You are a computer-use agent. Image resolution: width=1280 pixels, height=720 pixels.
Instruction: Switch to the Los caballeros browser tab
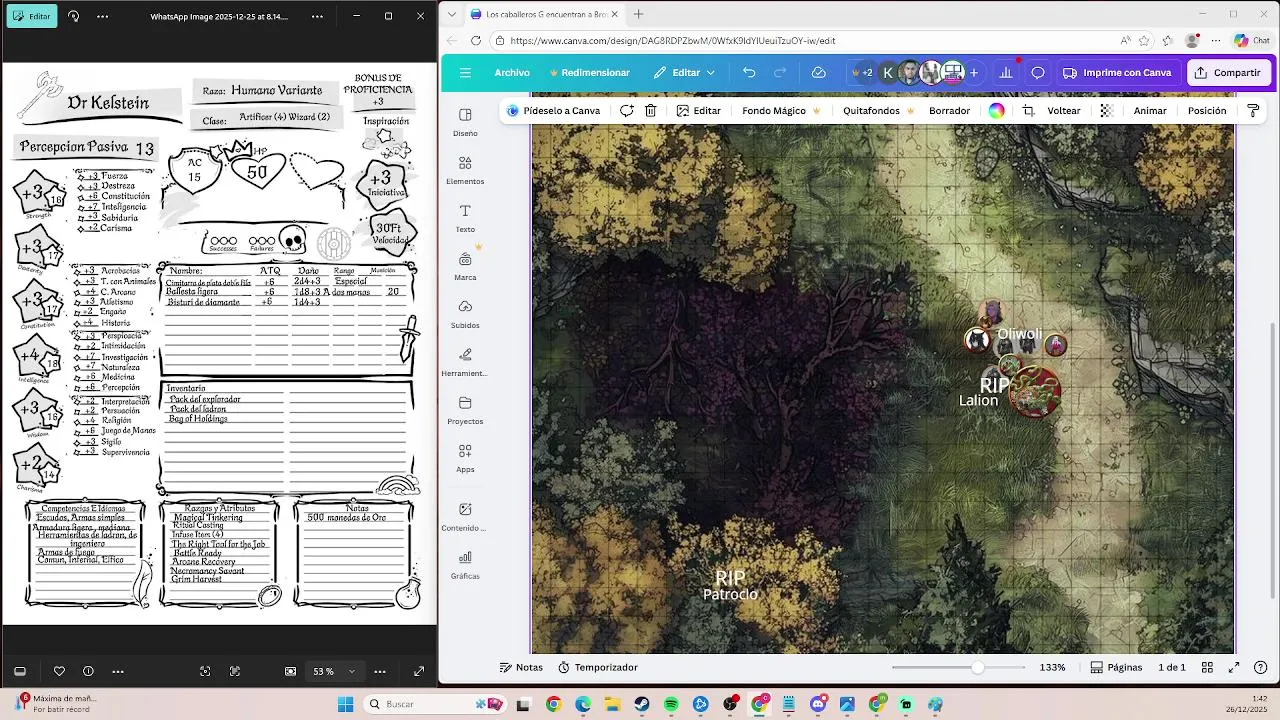[x=543, y=14]
